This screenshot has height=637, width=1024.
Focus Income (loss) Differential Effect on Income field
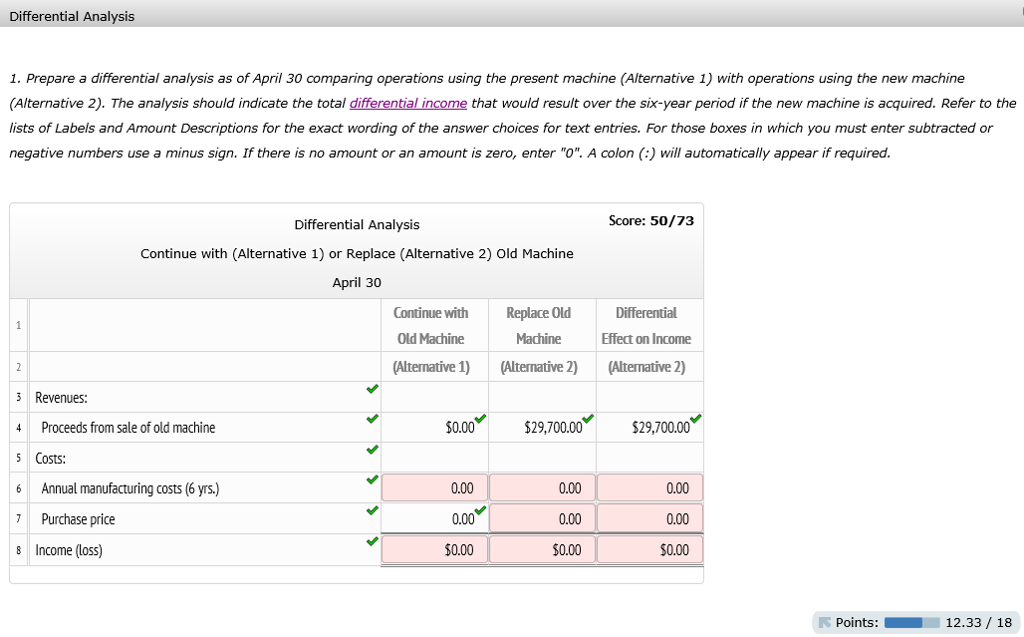650,550
